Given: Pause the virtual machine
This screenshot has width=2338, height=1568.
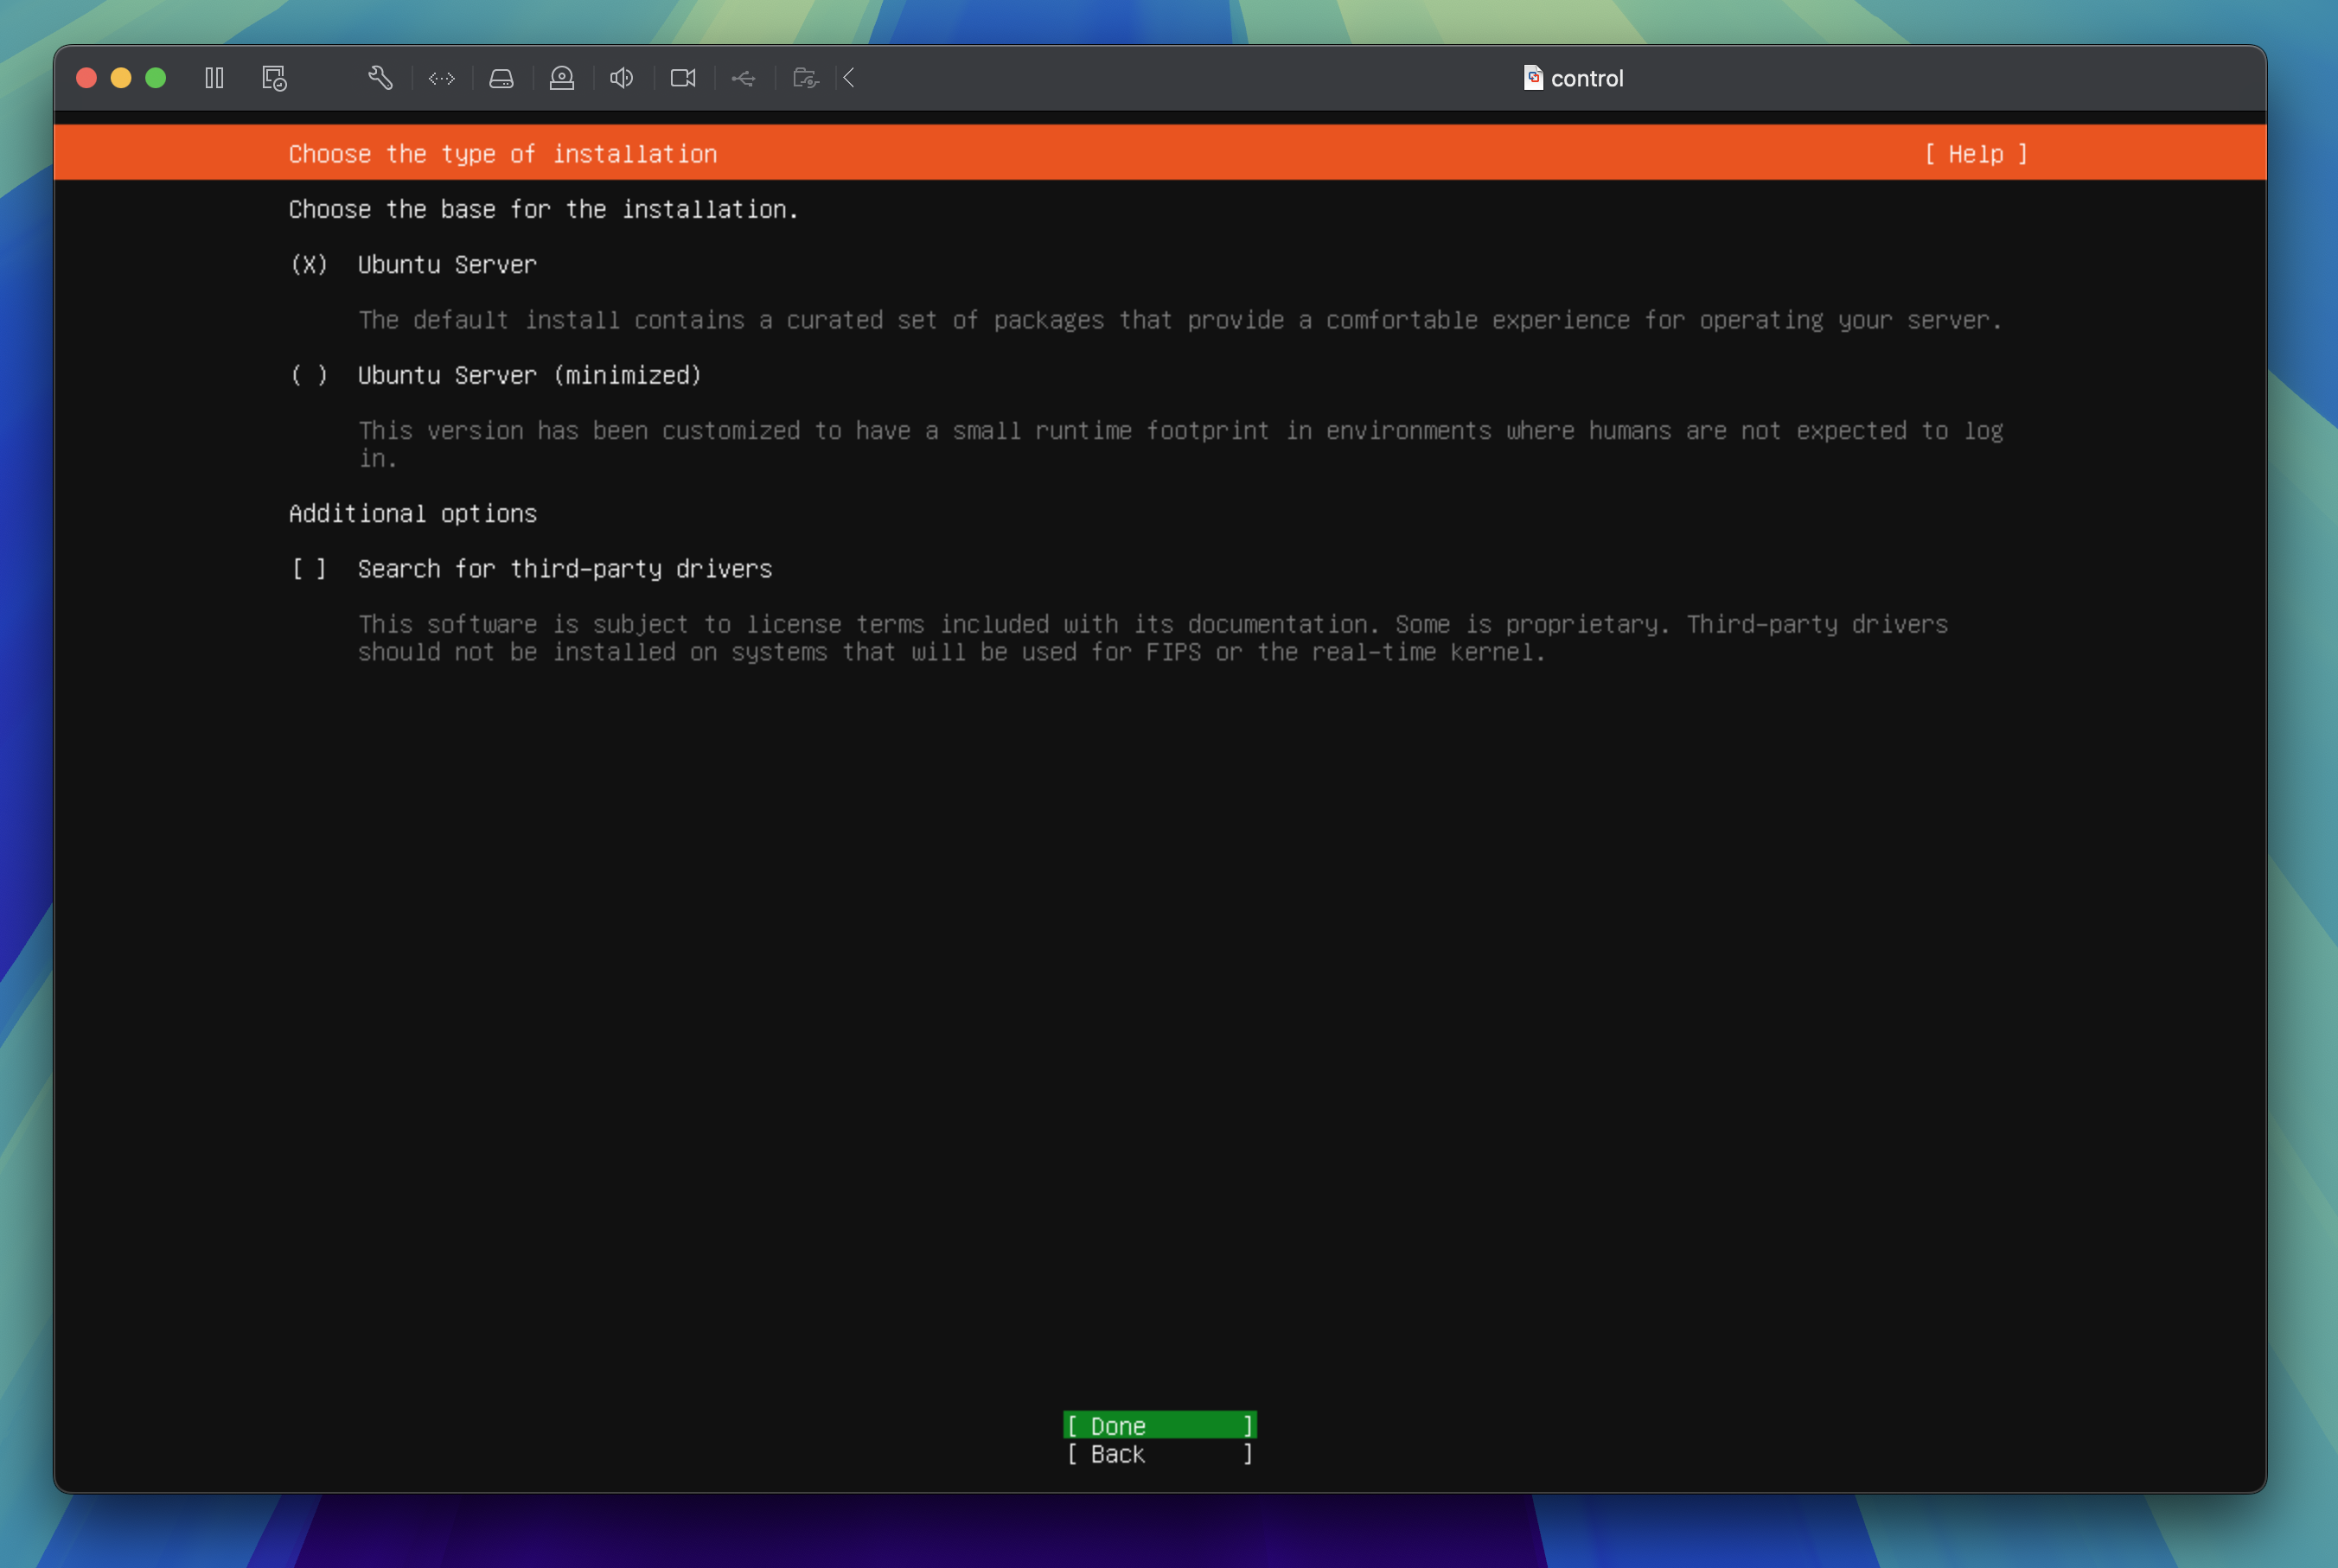Looking at the screenshot, I should click(214, 78).
